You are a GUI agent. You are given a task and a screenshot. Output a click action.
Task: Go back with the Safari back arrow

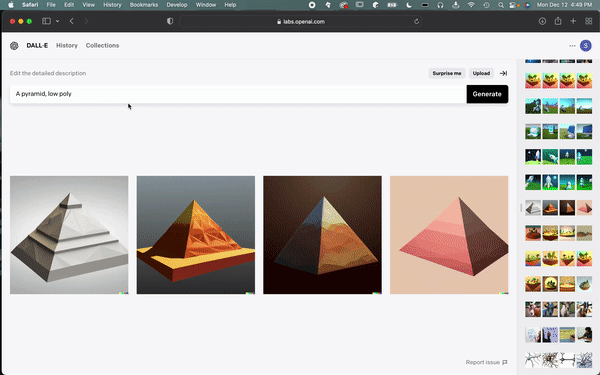[x=72, y=21]
